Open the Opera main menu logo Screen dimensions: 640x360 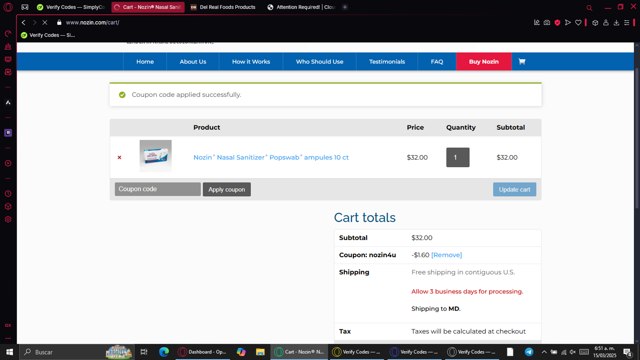point(8,7)
